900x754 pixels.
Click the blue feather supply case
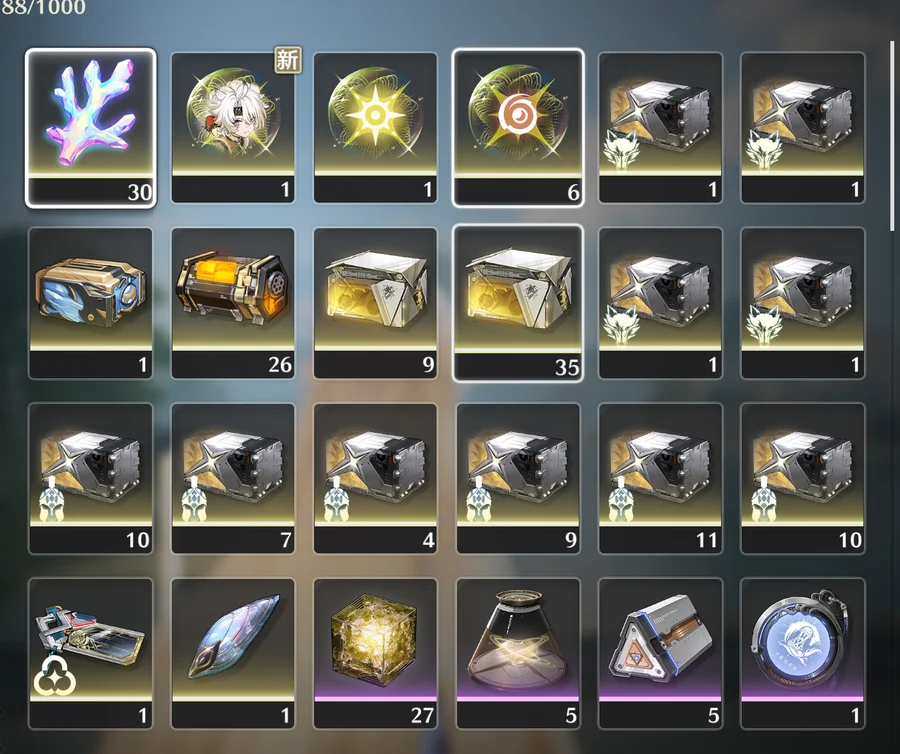(90, 303)
